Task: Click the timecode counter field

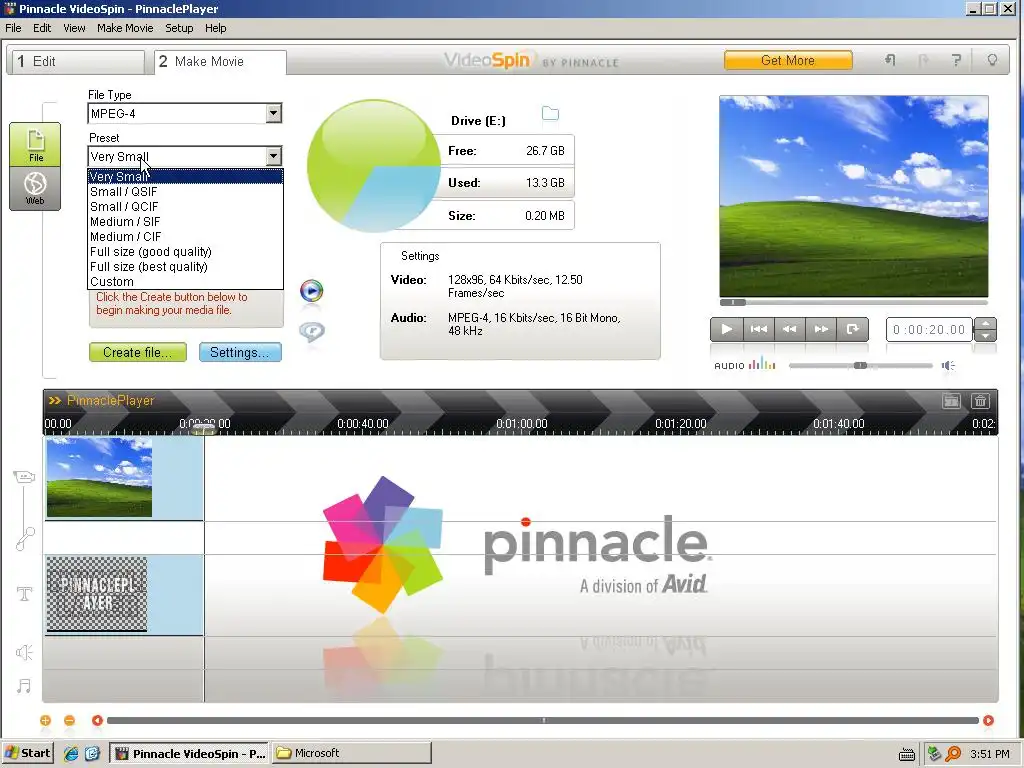Action: point(929,330)
